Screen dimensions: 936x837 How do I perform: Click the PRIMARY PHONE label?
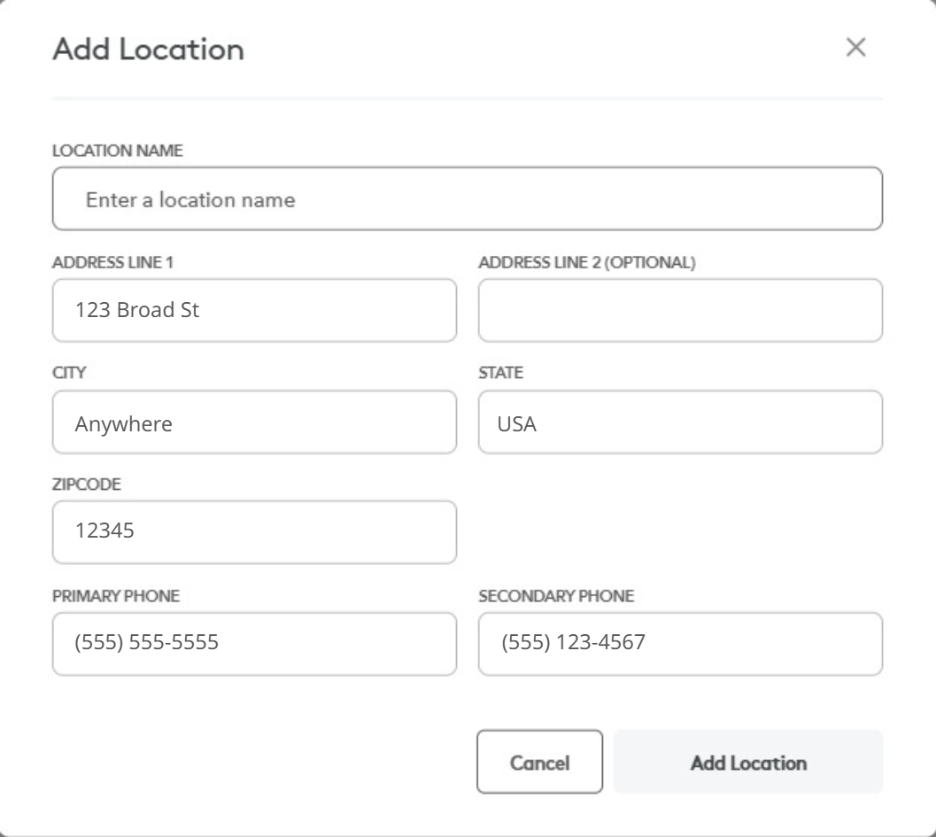click(x=116, y=596)
